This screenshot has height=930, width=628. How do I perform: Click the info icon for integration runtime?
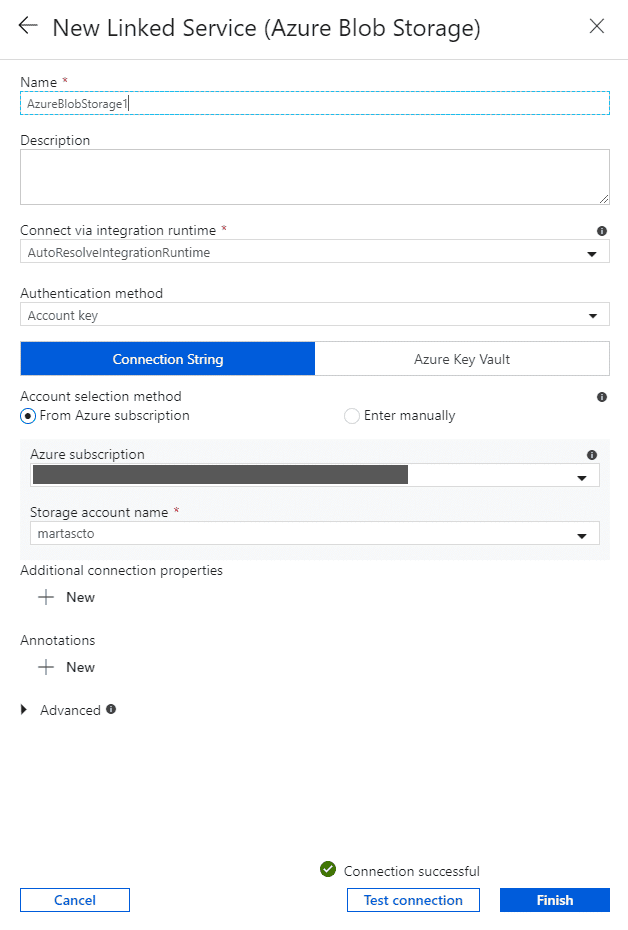pyautogui.click(x=601, y=231)
